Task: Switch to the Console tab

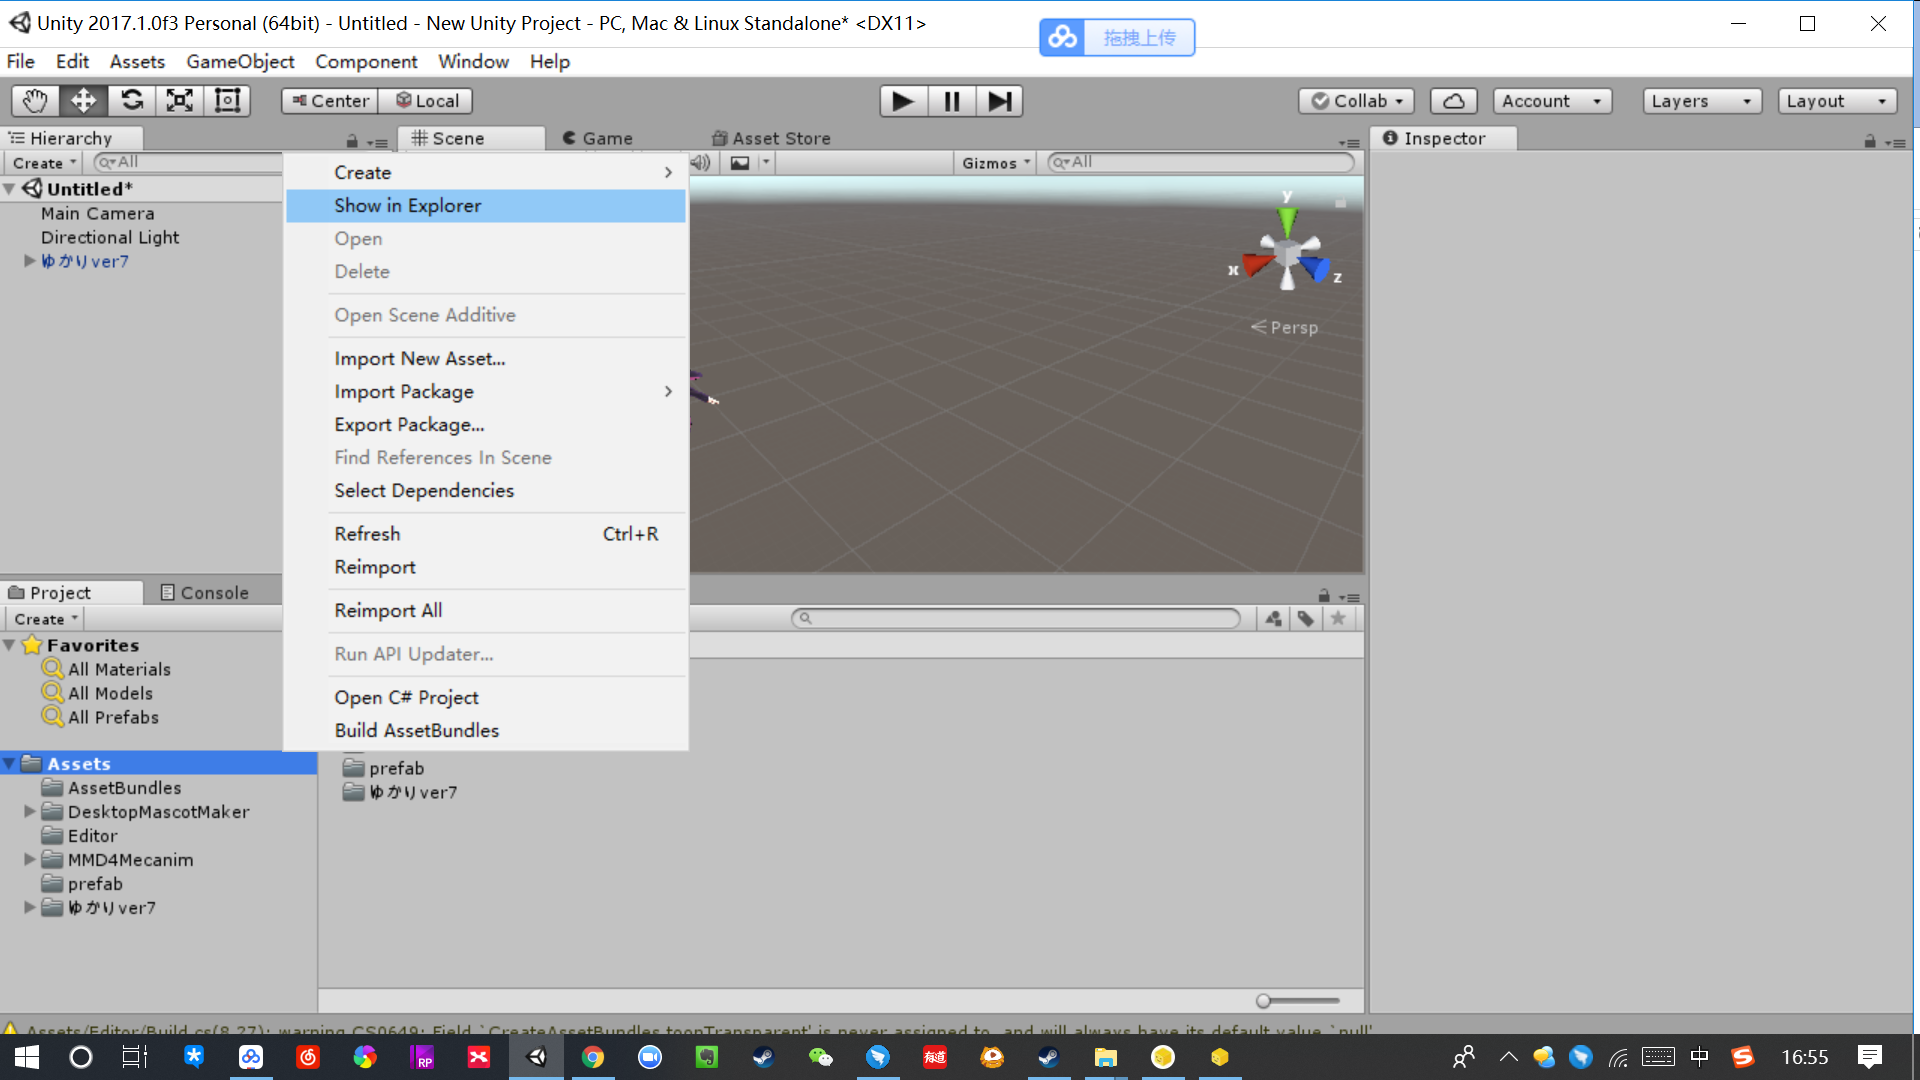Action: coord(204,593)
